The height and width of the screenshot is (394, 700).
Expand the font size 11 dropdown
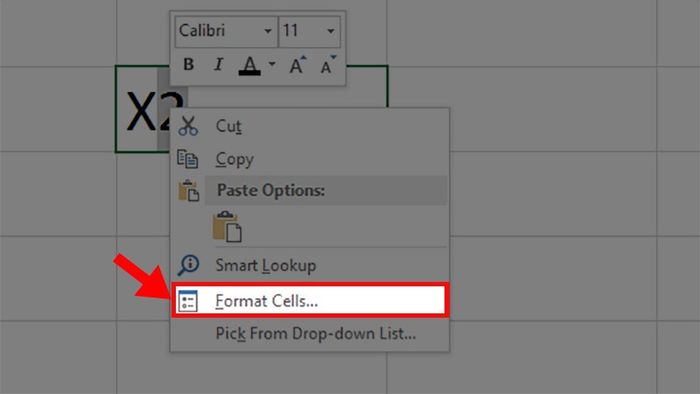coord(309,31)
